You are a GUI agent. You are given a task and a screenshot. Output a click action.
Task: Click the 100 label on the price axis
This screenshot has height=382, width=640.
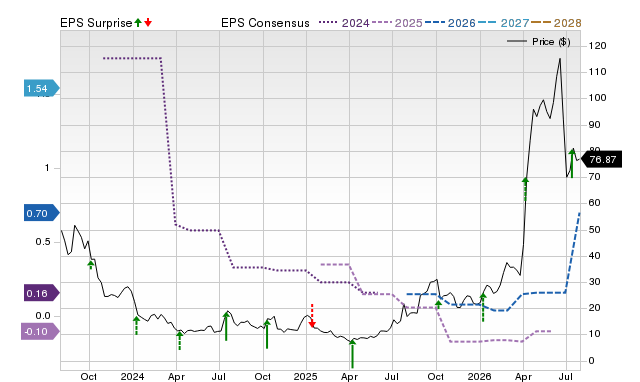(x=597, y=98)
